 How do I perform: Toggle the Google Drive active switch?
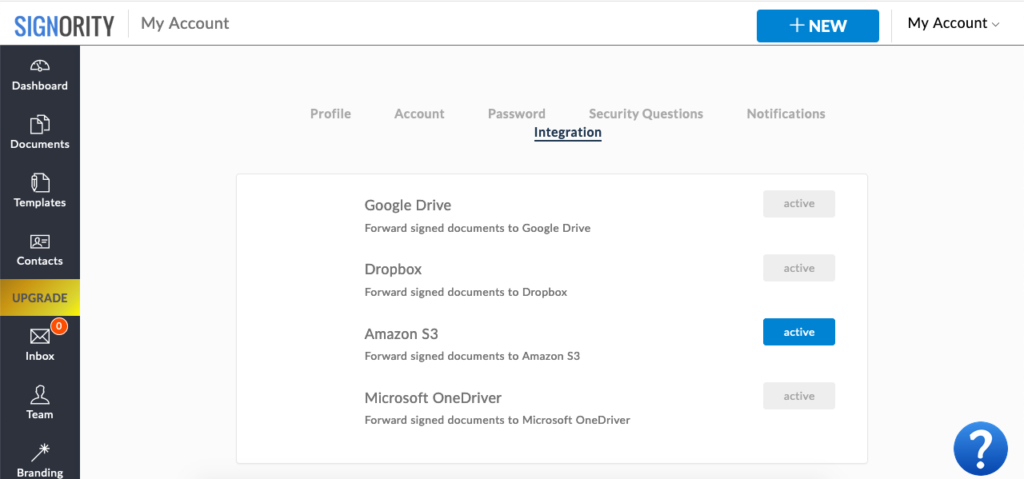[x=799, y=204]
